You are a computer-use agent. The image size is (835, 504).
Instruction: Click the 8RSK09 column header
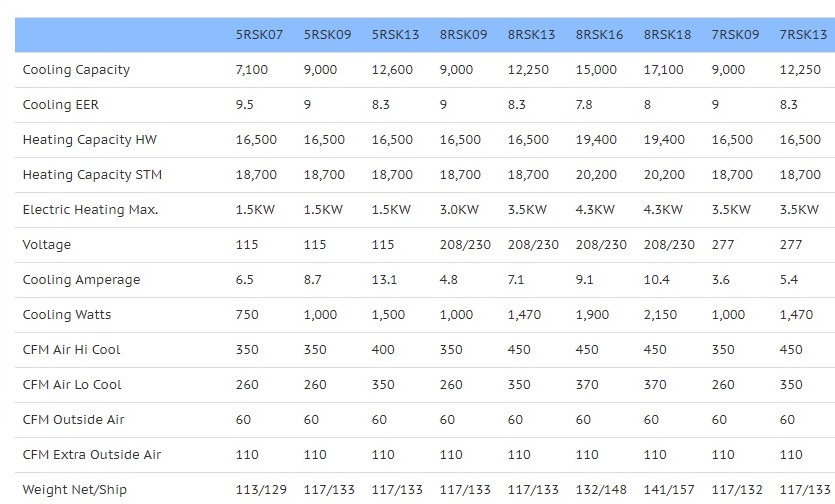point(463,35)
